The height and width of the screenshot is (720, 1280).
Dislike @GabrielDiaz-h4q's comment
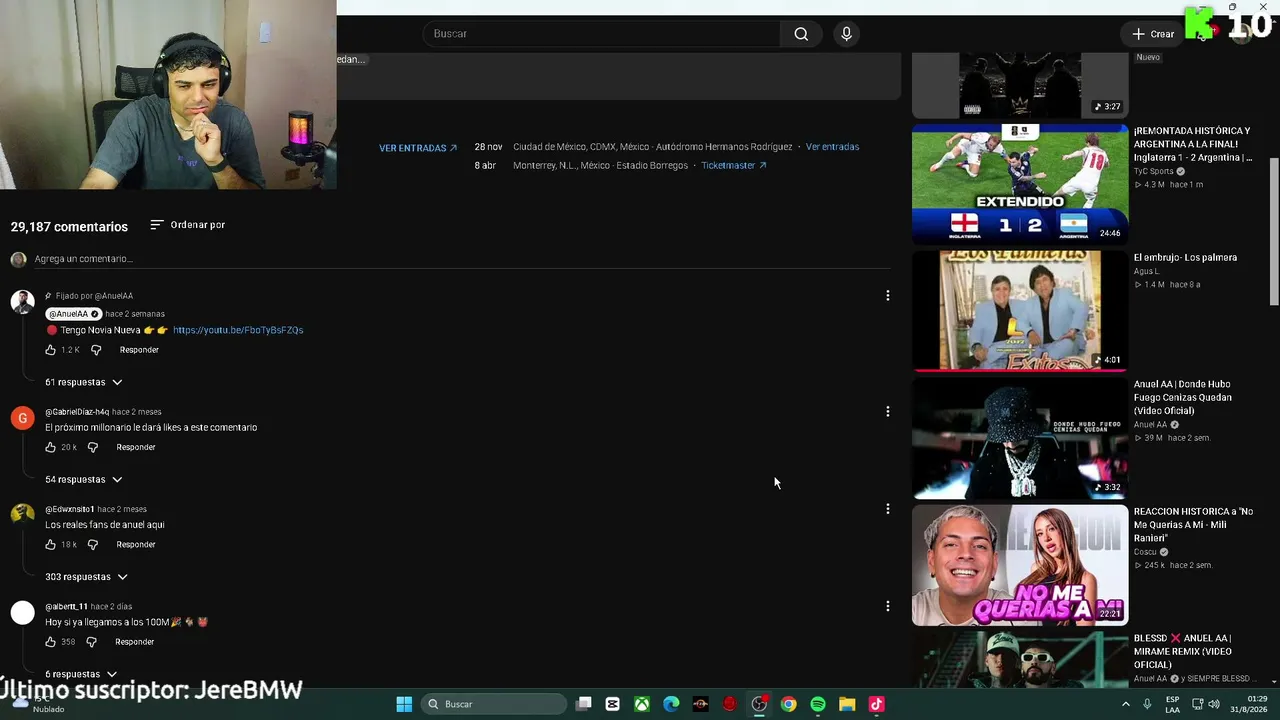tap(93, 447)
